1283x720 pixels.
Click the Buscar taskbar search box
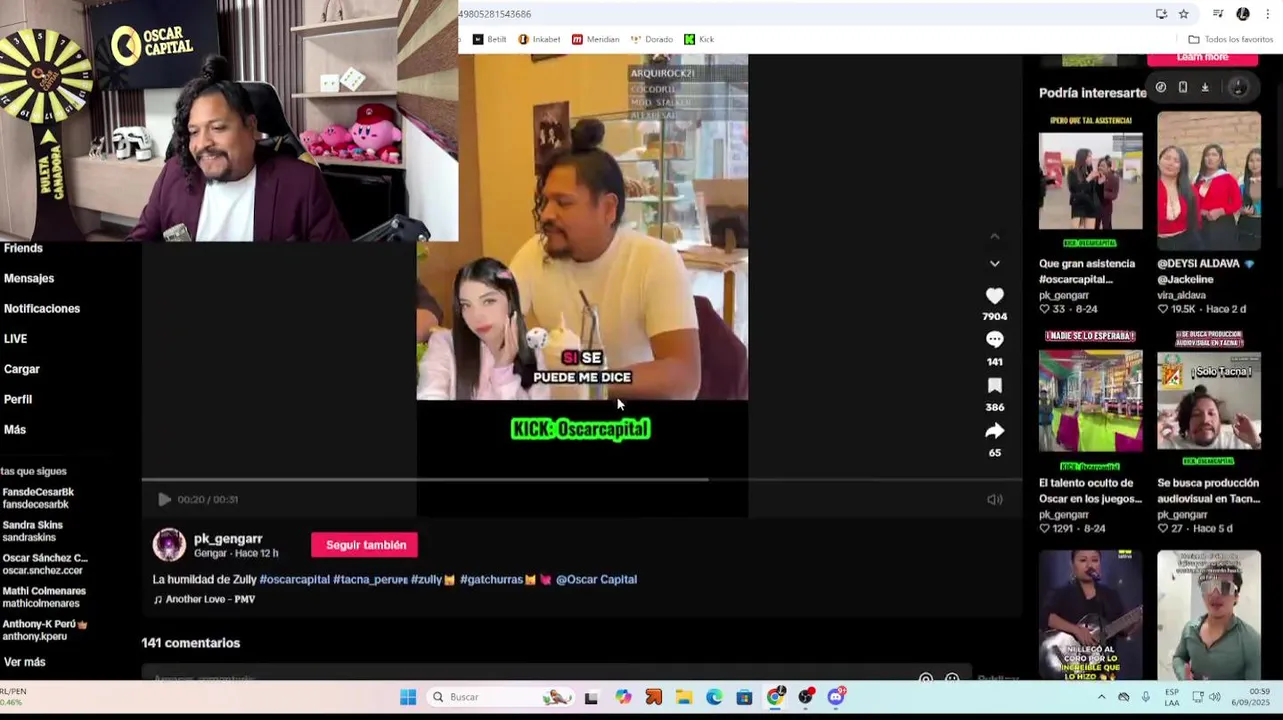pos(503,697)
